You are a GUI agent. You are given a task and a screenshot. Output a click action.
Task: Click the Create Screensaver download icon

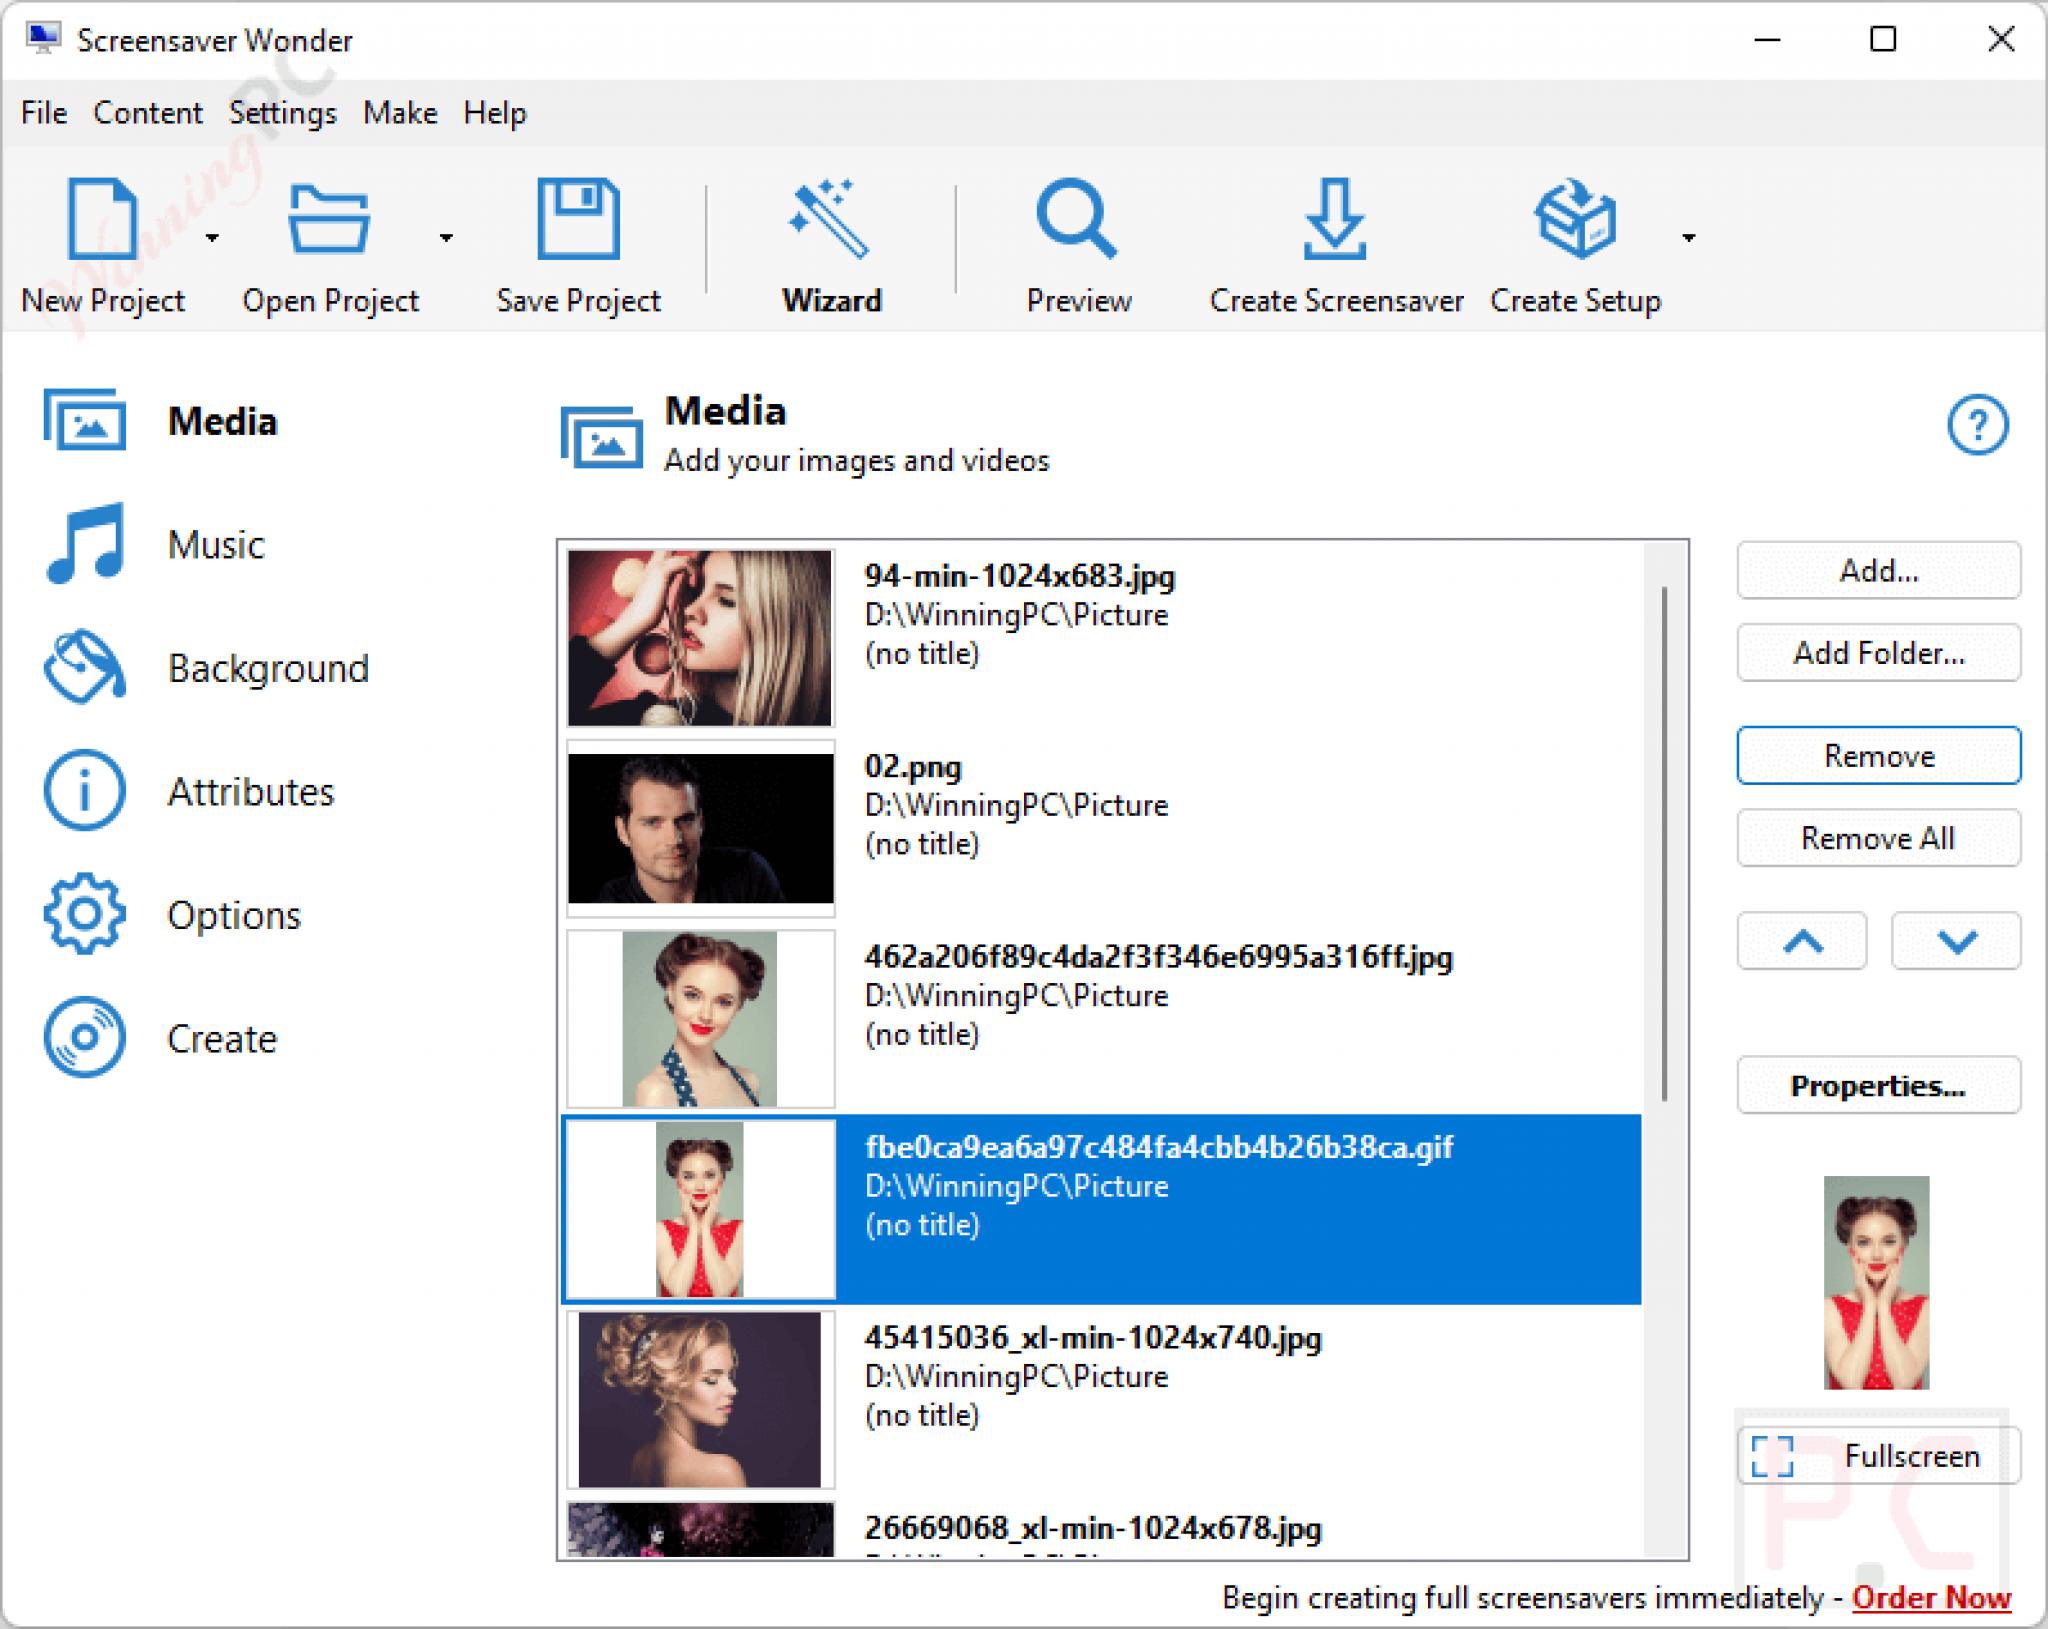pyautogui.click(x=1335, y=218)
